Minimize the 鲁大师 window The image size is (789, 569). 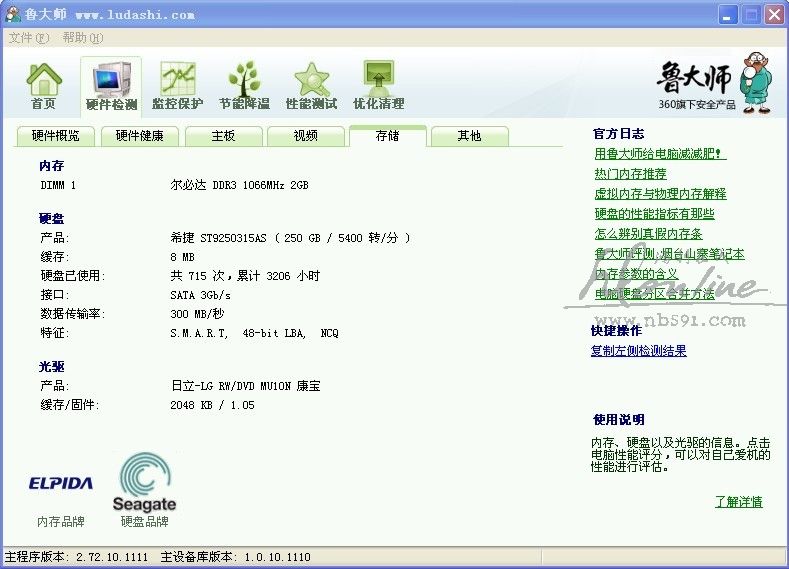point(728,15)
